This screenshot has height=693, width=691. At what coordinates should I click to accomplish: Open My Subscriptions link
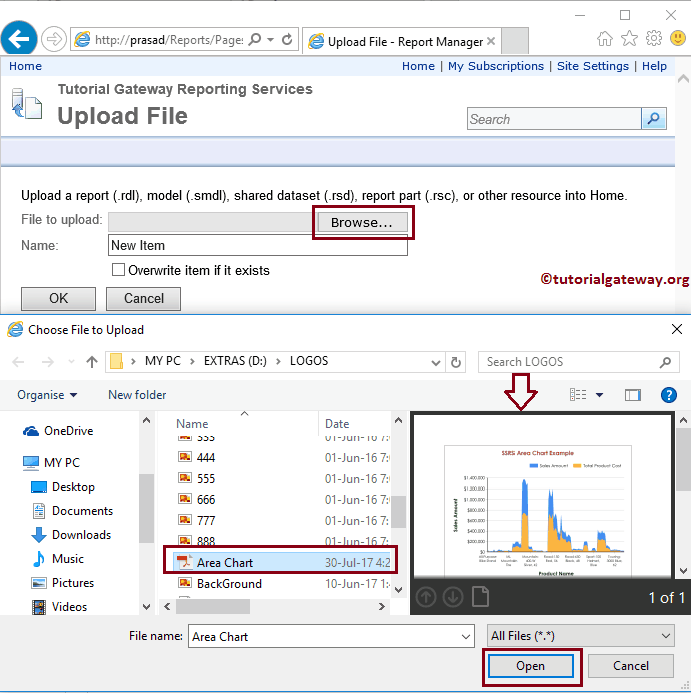click(x=496, y=66)
